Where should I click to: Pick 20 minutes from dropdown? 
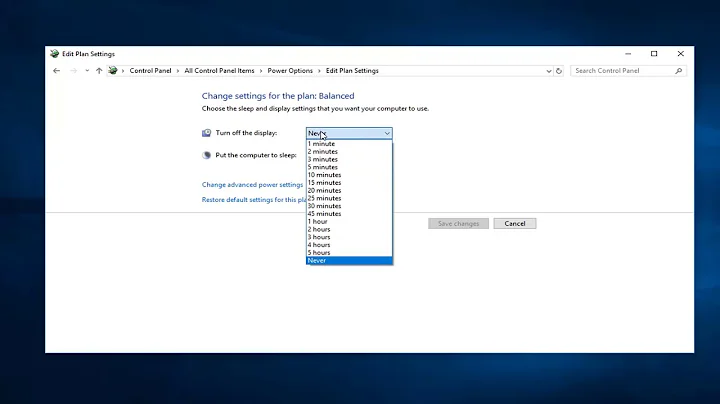click(349, 191)
